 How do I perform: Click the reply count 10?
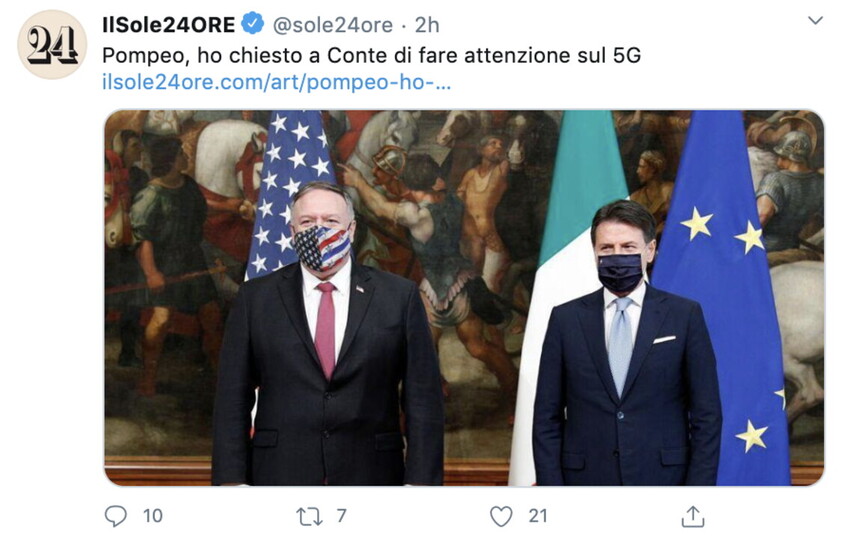[153, 516]
